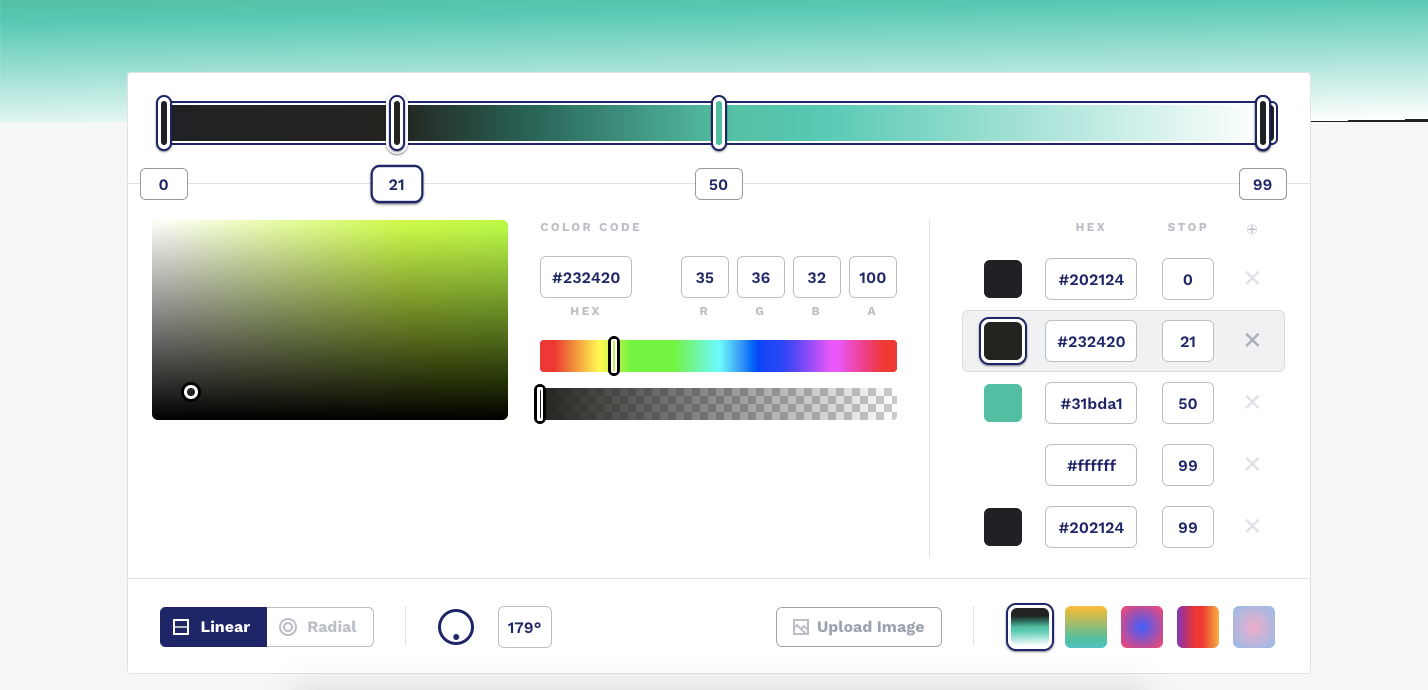
Task: Click the HEX color code input field
Action: [586, 278]
